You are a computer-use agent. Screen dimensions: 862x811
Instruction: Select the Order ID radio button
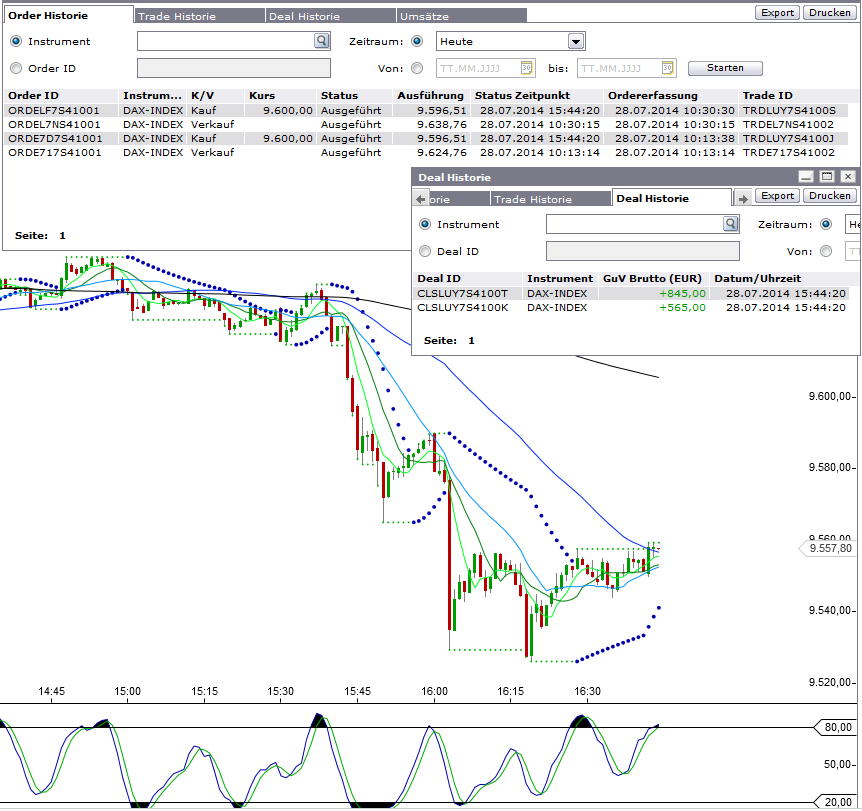[x=16, y=68]
